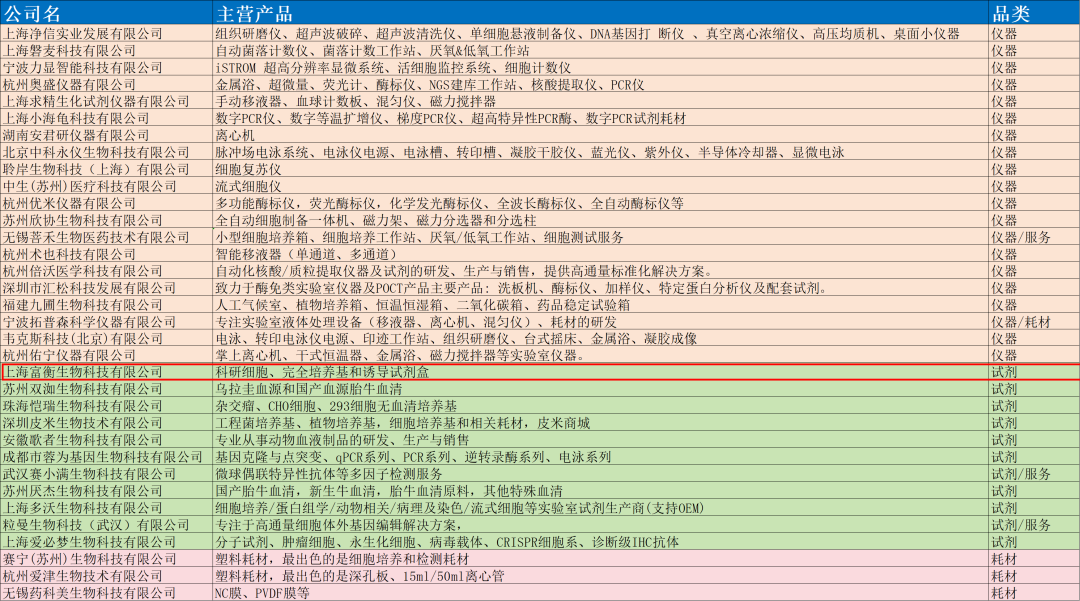1080x601 pixels.
Task: Click product cell NC膜、PVDF膜等
Action: pyautogui.click(x=601, y=593)
